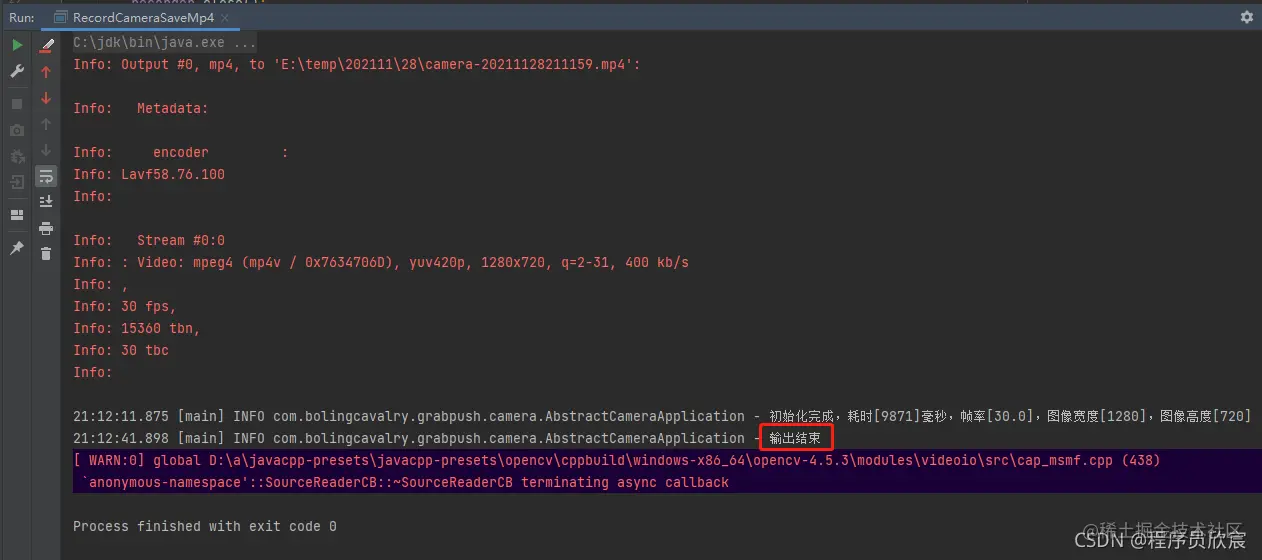Click the Dump Threads camera icon
Viewport: 1262px width, 560px height.
point(17,130)
